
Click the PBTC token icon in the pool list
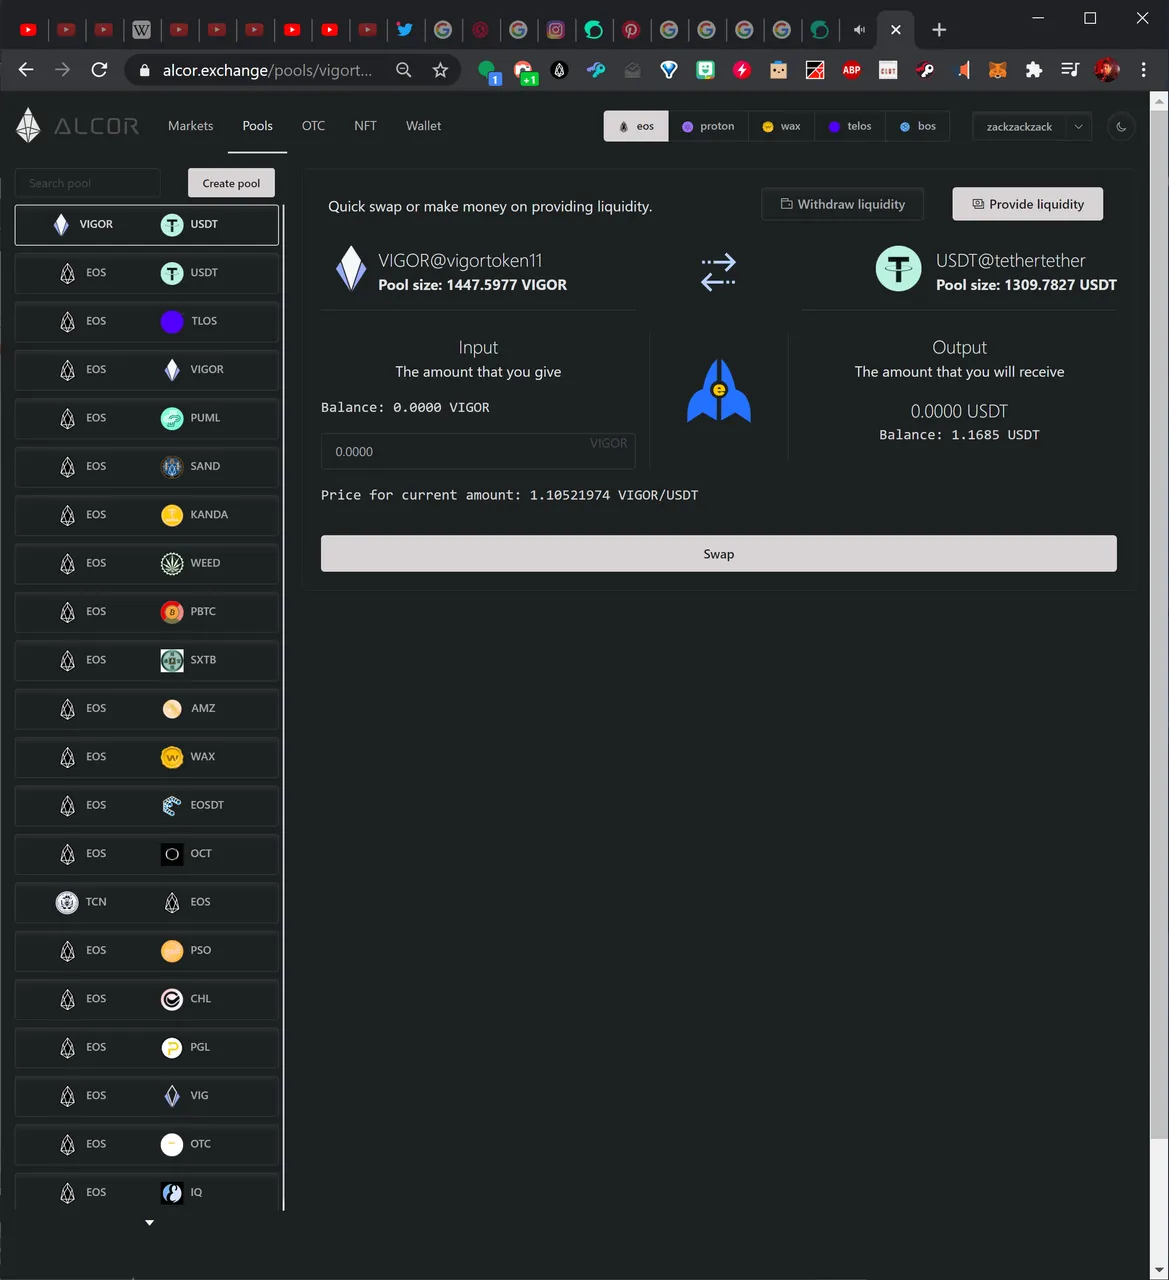pos(172,612)
